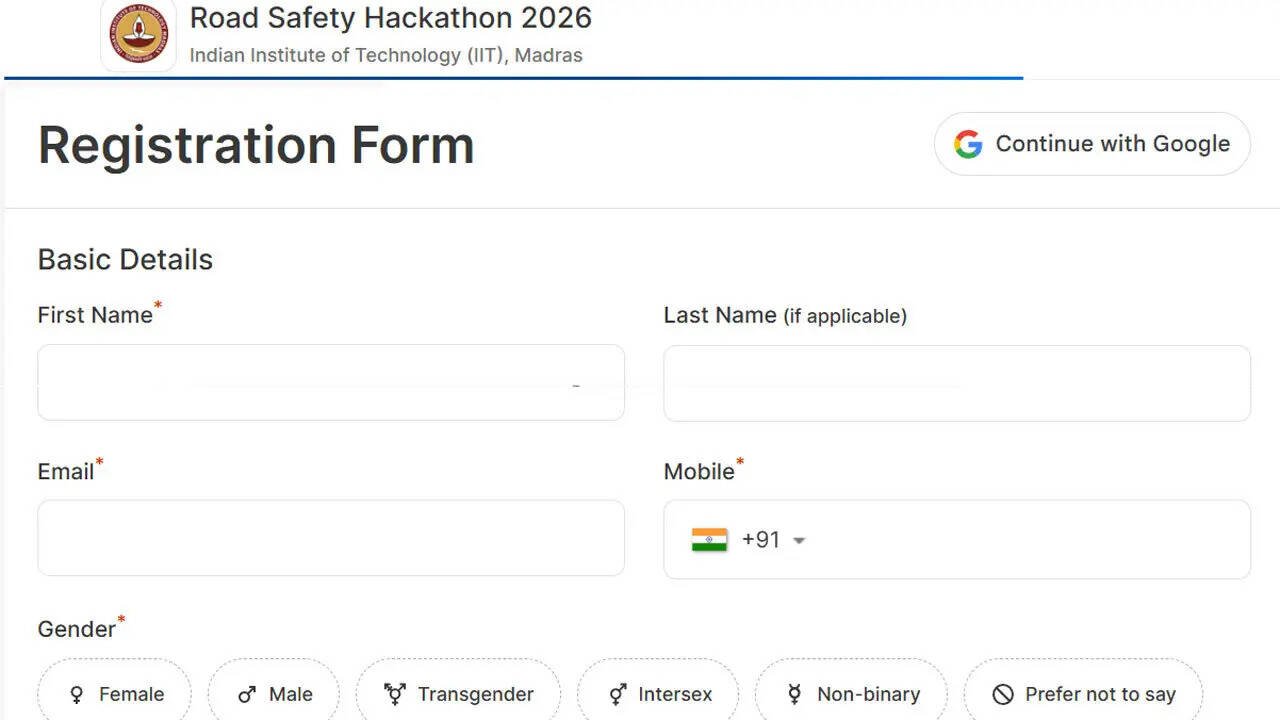Click the Indian flag icon in Mobile field
1280x720 pixels.
tap(711, 539)
